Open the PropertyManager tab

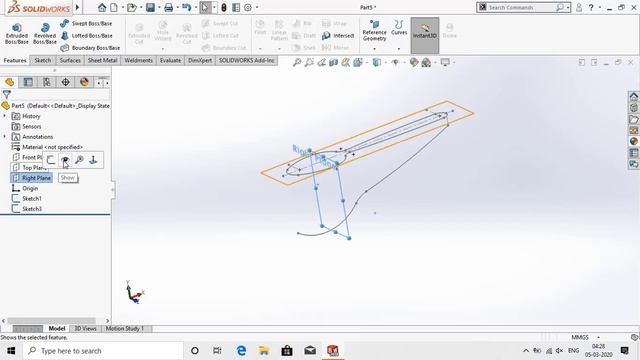[28, 82]
